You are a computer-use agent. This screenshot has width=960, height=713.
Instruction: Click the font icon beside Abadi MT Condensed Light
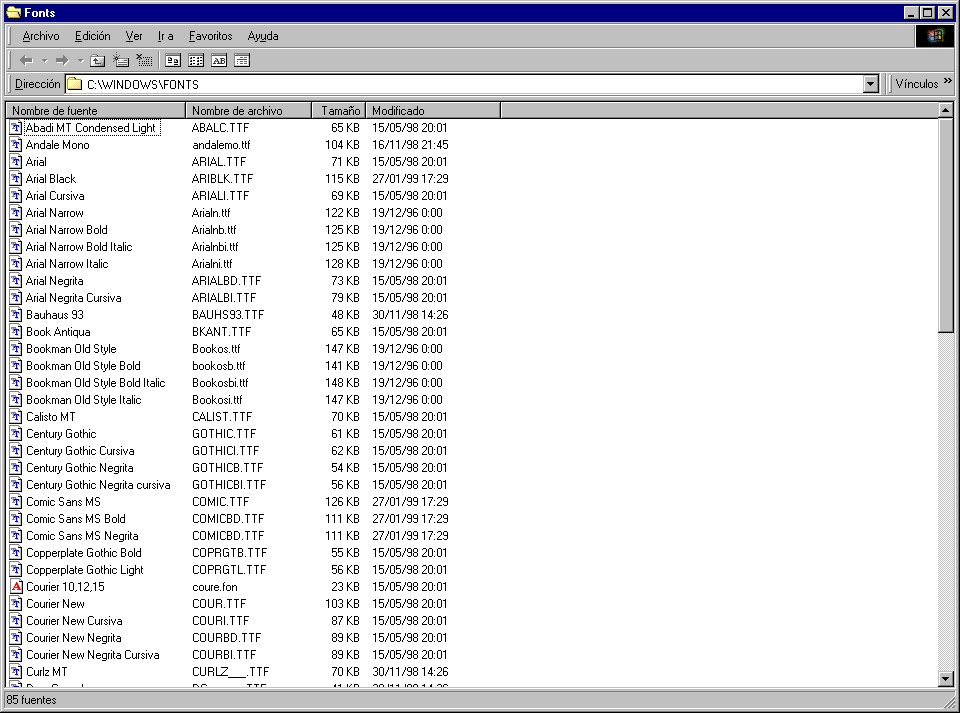tap(17, 128)
